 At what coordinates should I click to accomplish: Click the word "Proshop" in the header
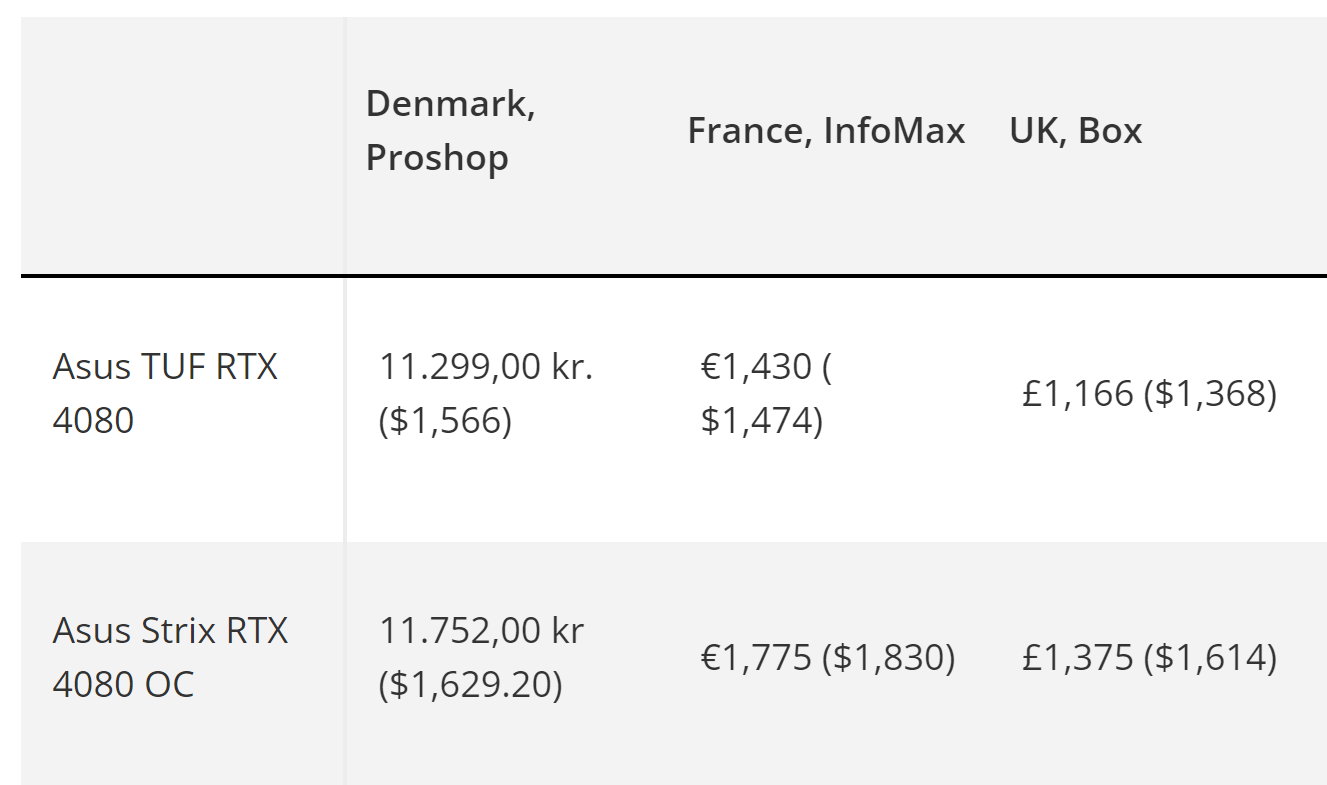click(437, 158)
